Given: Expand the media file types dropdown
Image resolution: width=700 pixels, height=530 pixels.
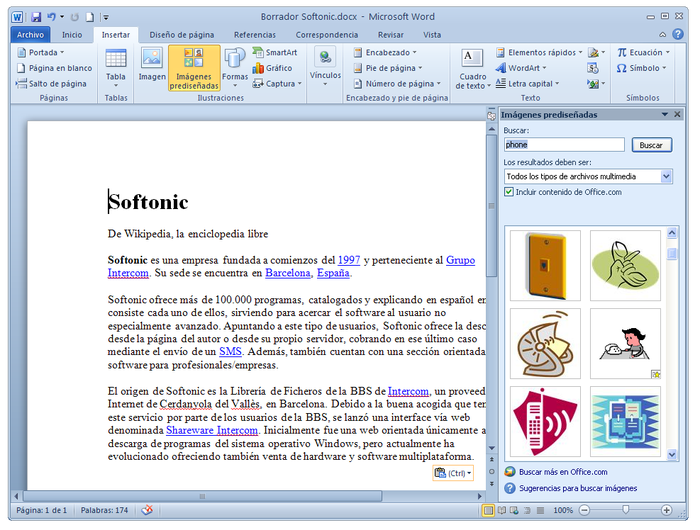Looking at the screenshot, I should 666,176.
